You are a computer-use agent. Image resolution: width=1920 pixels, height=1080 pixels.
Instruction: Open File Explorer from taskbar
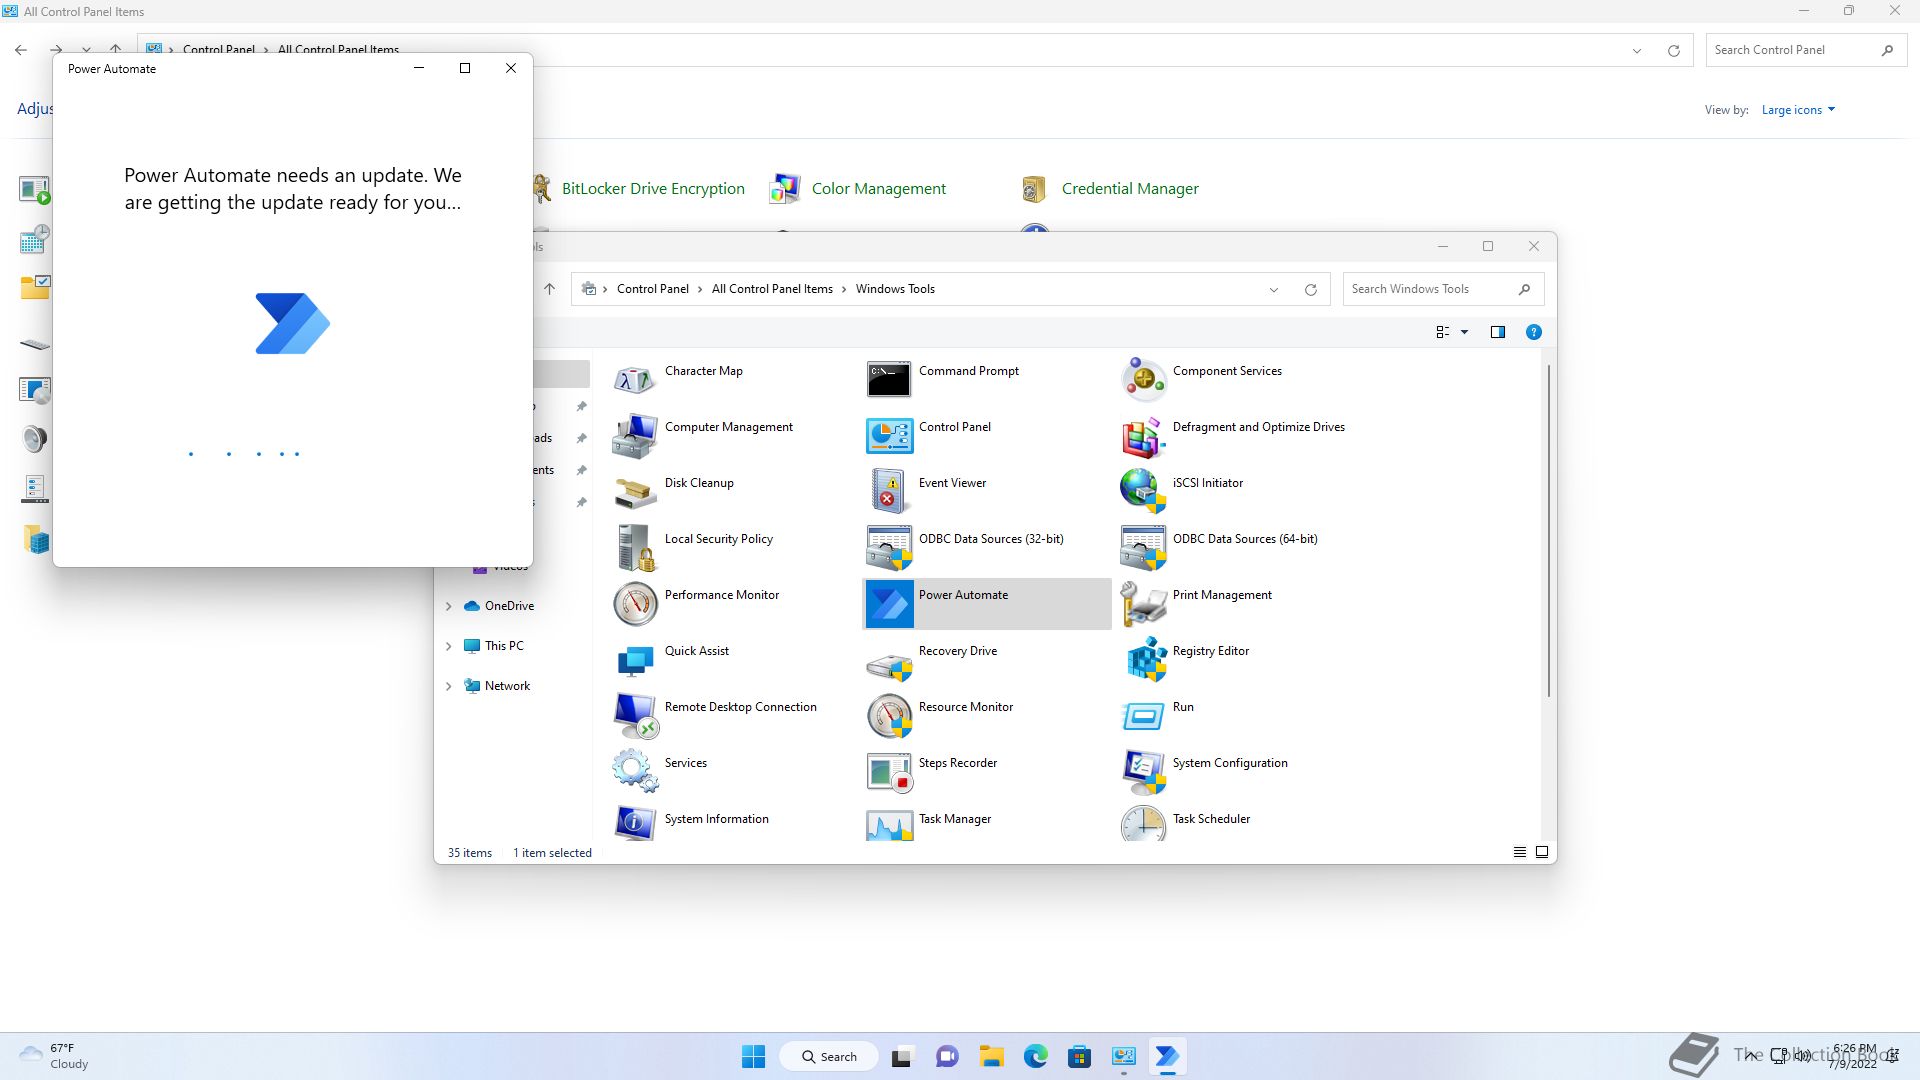coord(991,1056)
